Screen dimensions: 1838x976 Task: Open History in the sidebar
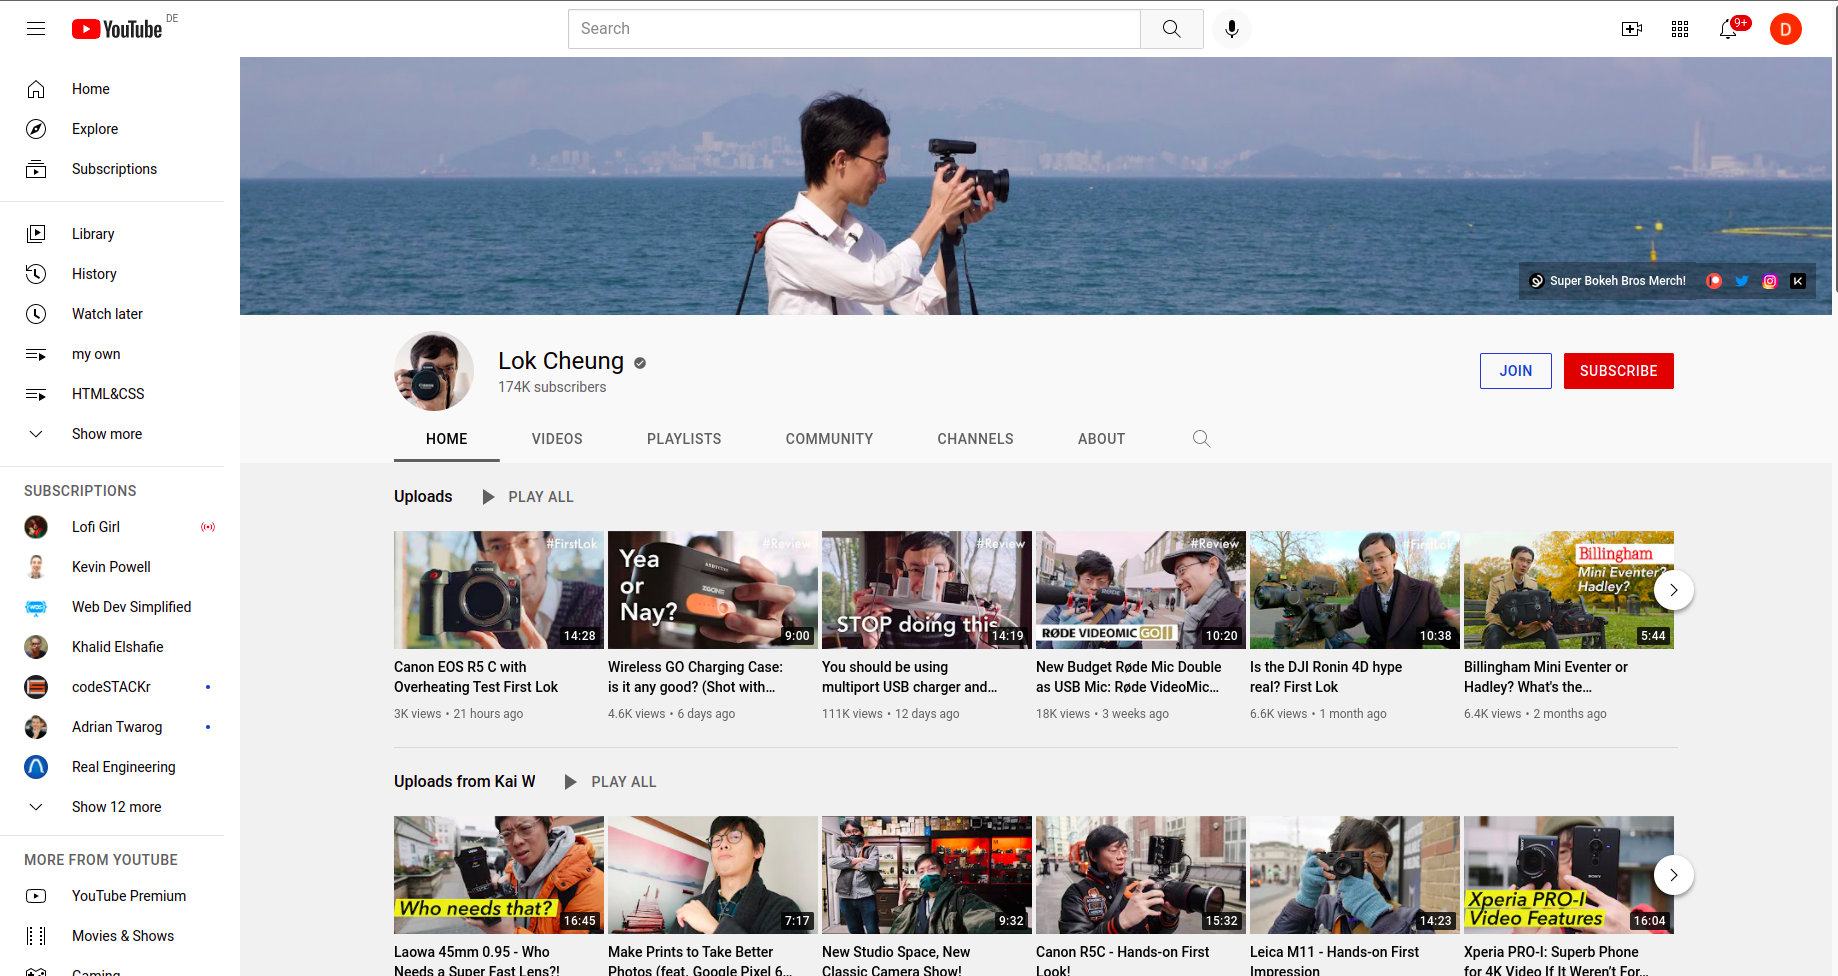[112, 274]
